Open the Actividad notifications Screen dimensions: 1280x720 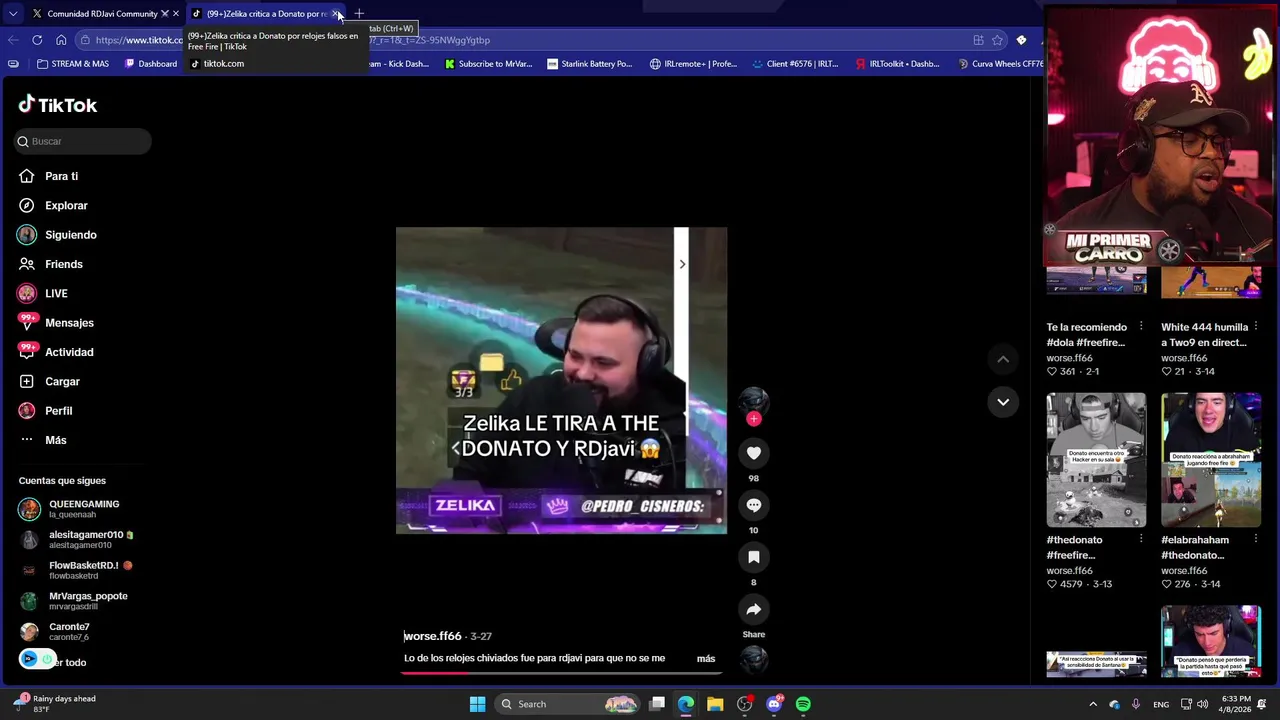click(69, 352)
